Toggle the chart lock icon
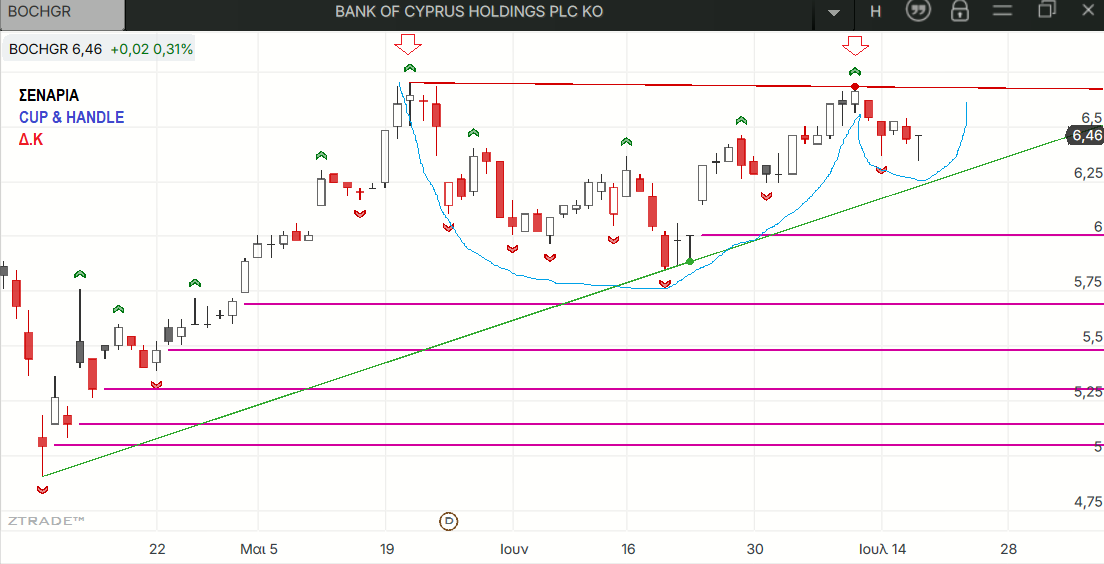1104x564 pixels. pyautogui.click(x=958, y=11)
